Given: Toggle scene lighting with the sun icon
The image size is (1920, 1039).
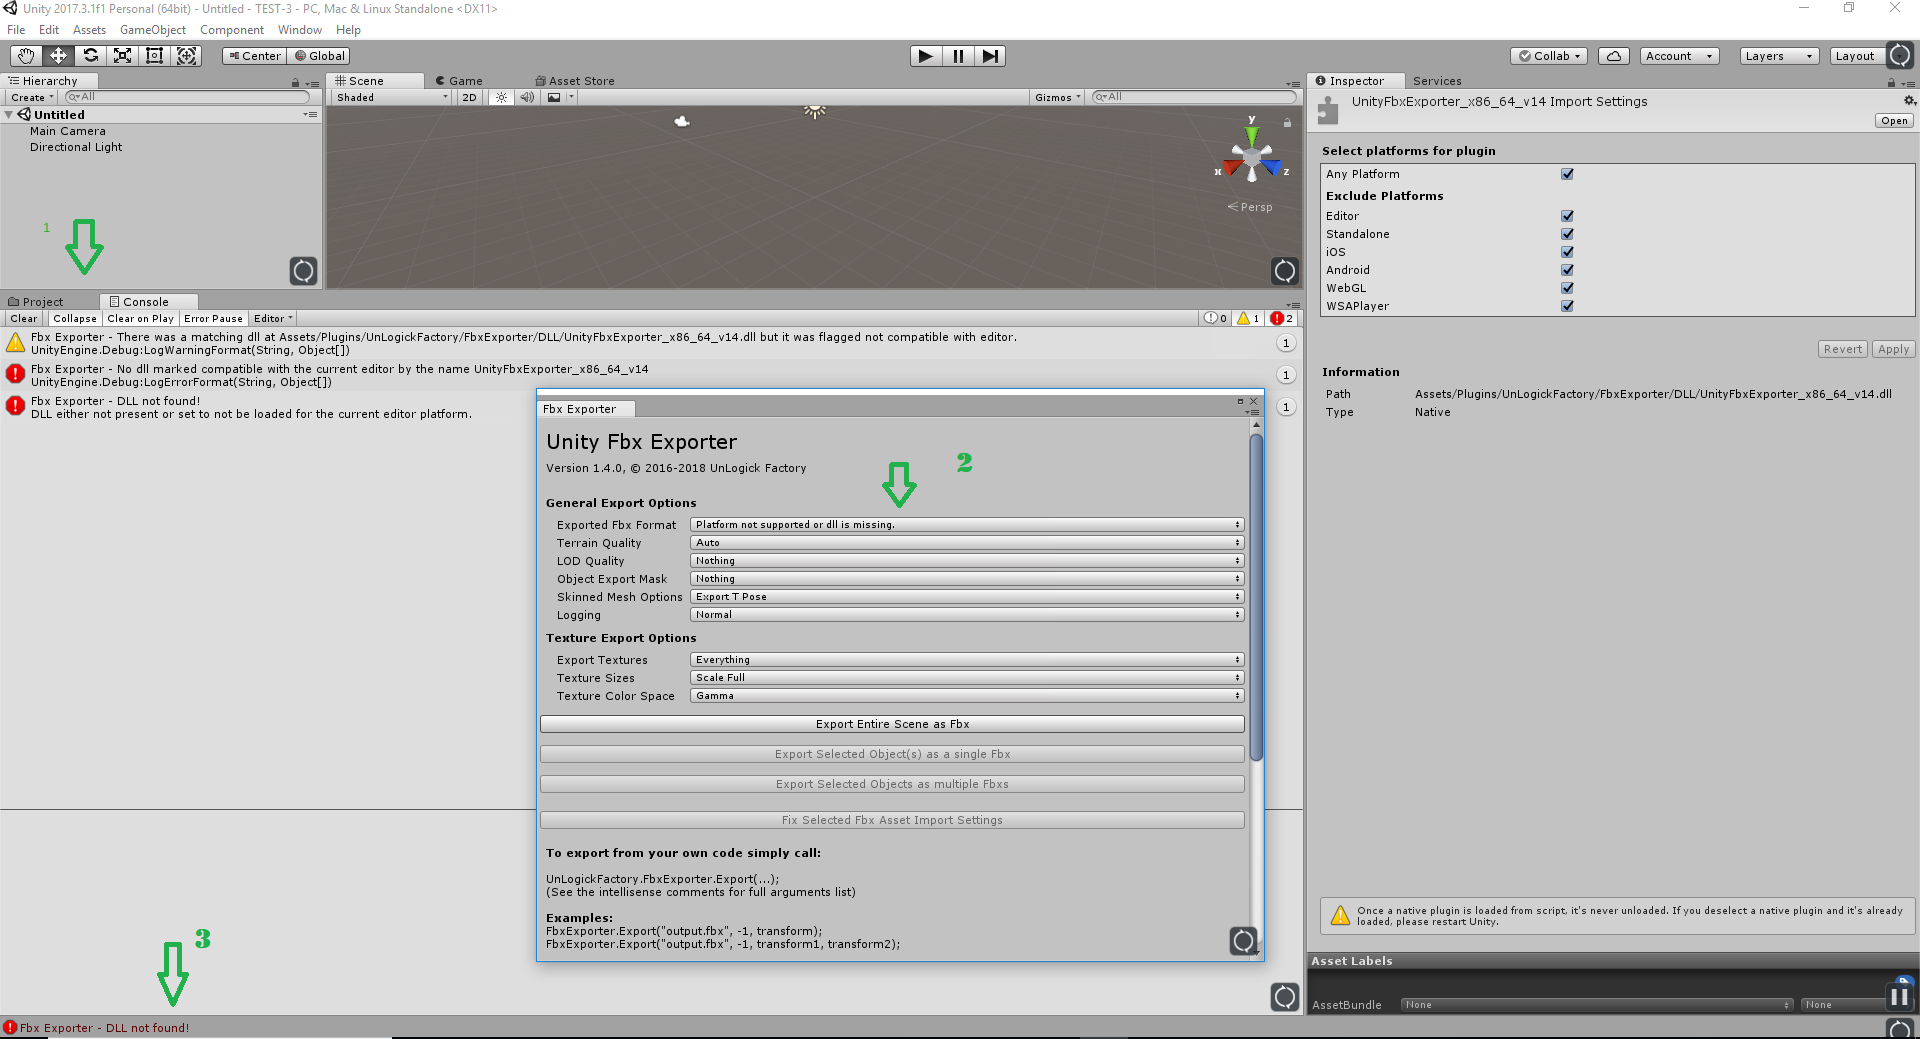Looking at the screenshot, I should [500, 97].
